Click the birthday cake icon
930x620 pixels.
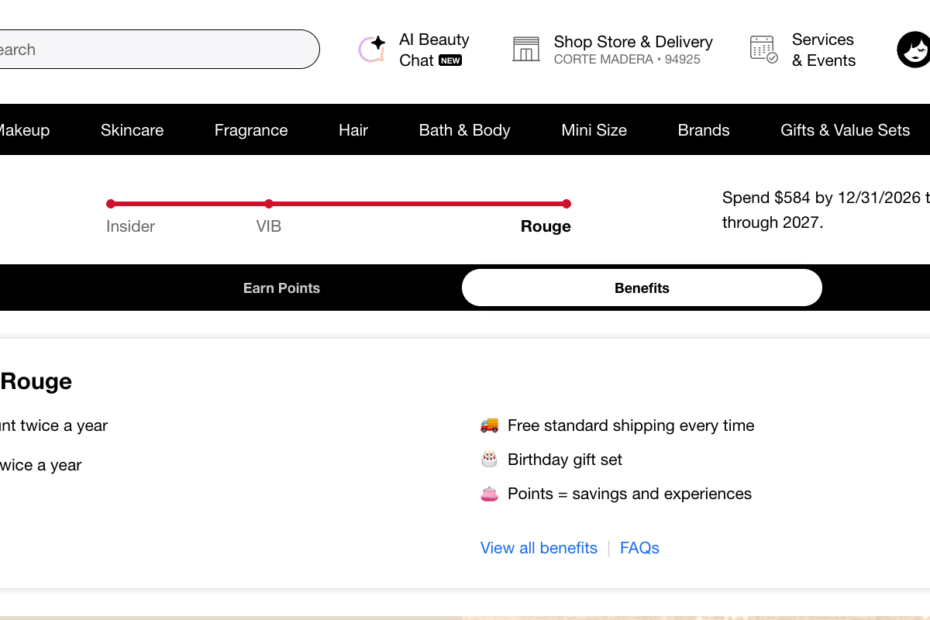tap(489, 459)
